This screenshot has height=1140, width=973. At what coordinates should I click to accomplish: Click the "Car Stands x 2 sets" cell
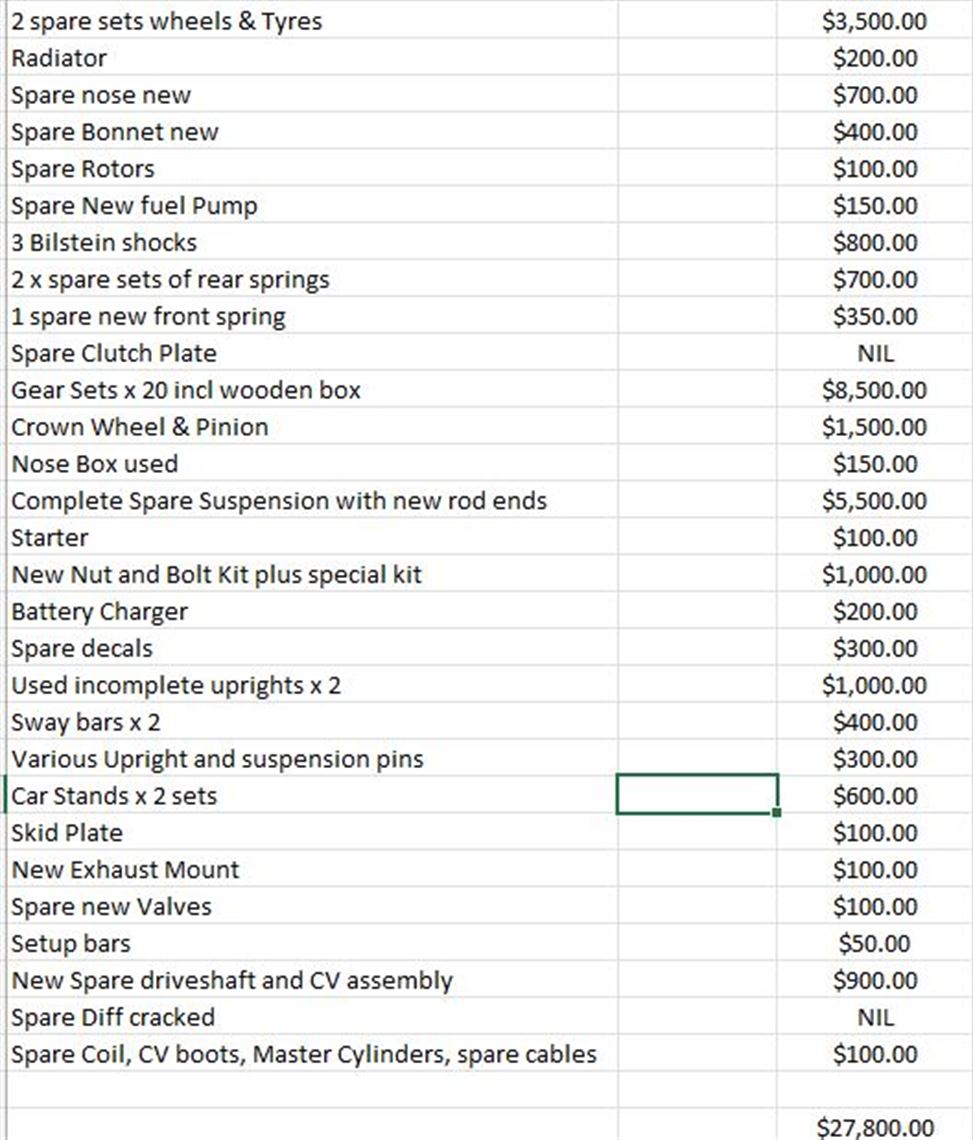click(x=114, y=796)
